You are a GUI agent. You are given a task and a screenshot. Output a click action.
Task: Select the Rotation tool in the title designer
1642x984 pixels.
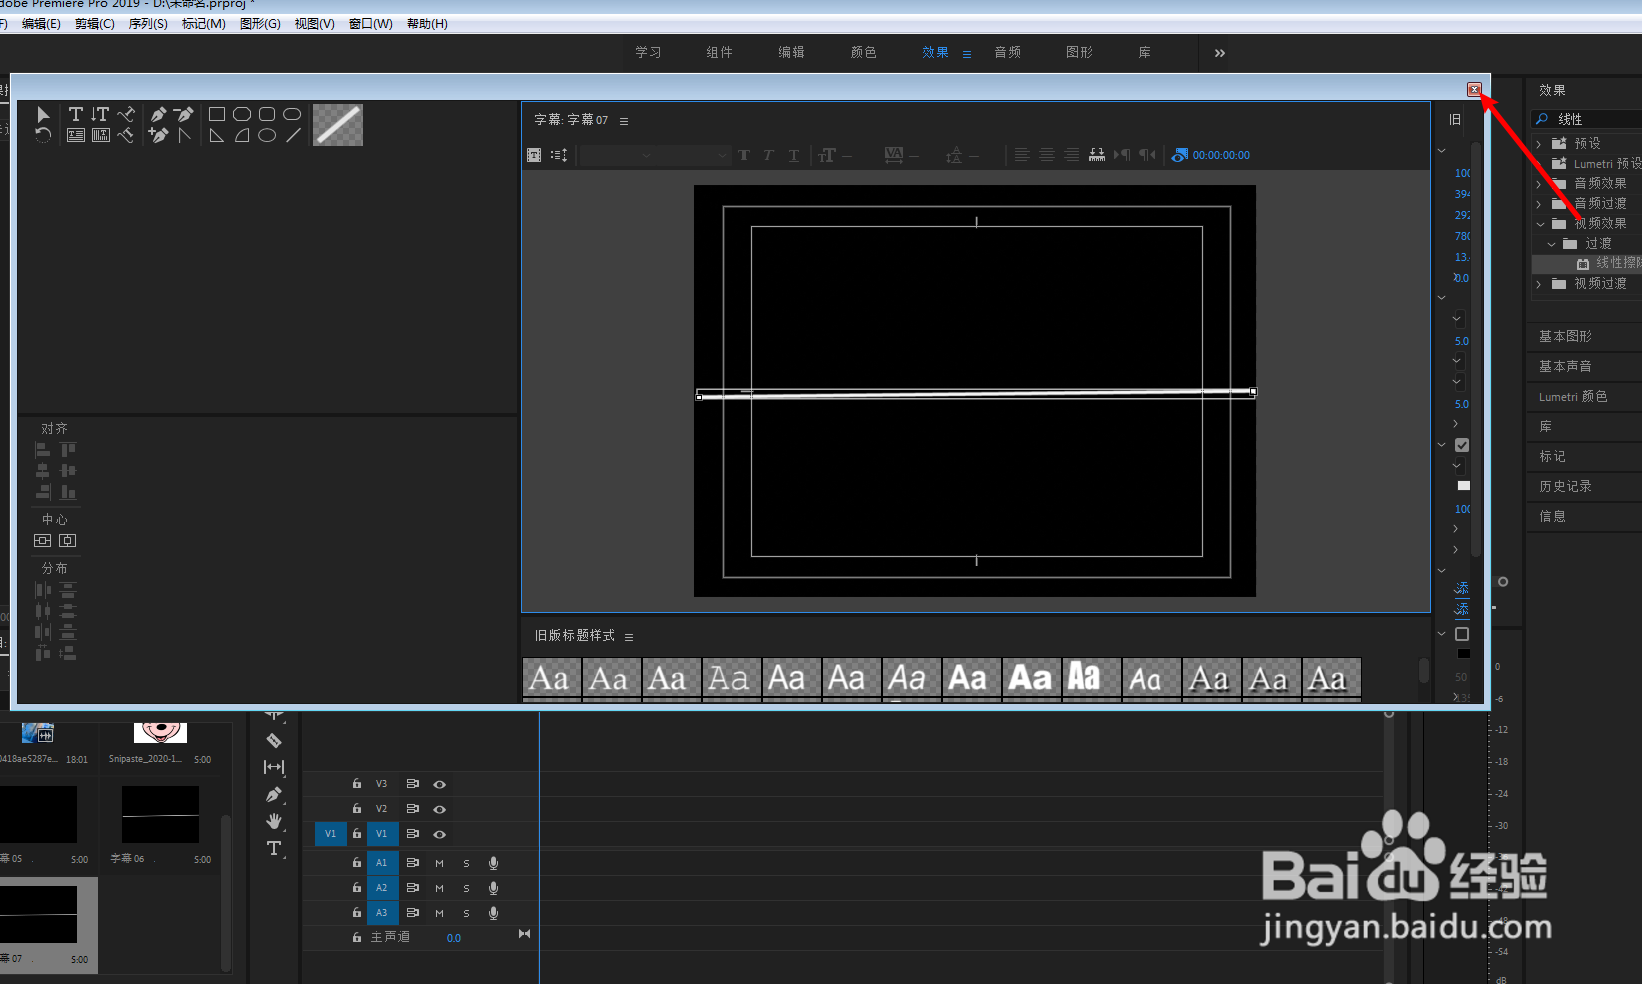(x=43, y=135)
